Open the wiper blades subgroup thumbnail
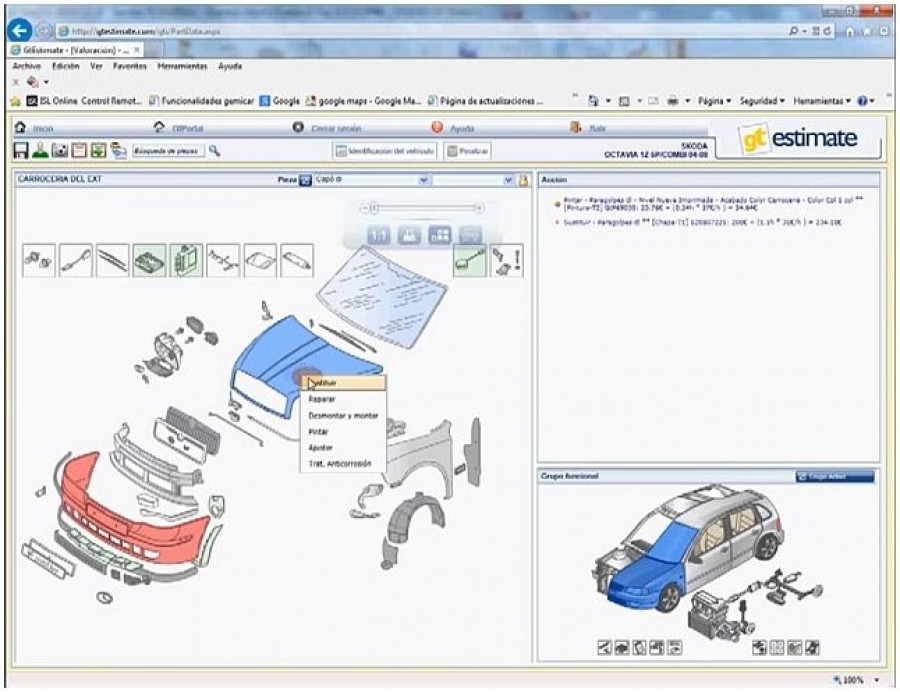Screen dimensions: 900x692 112,261
